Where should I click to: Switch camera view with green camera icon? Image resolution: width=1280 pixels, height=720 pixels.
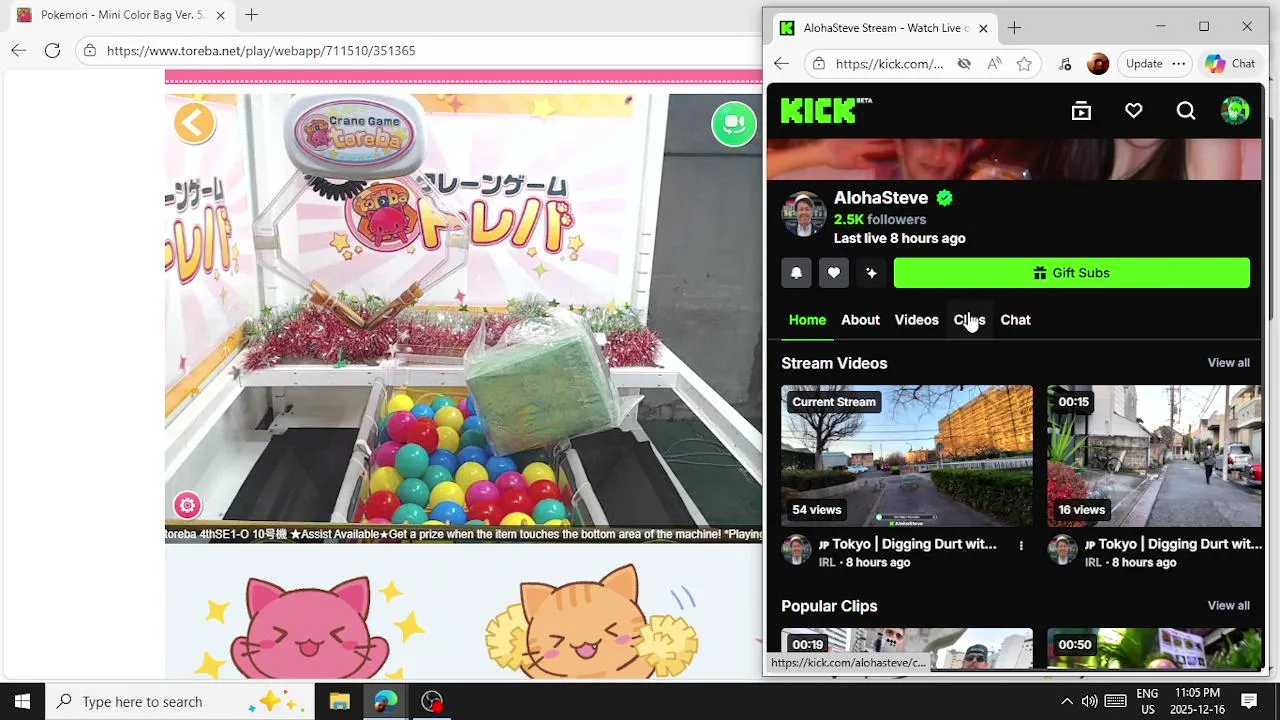point(734,123)
